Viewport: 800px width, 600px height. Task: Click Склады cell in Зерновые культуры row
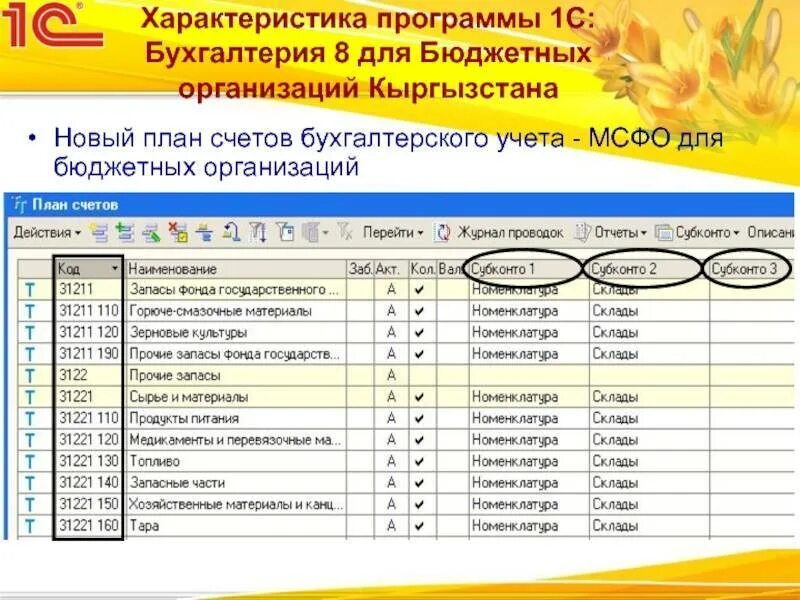click(x=649, y=333)
